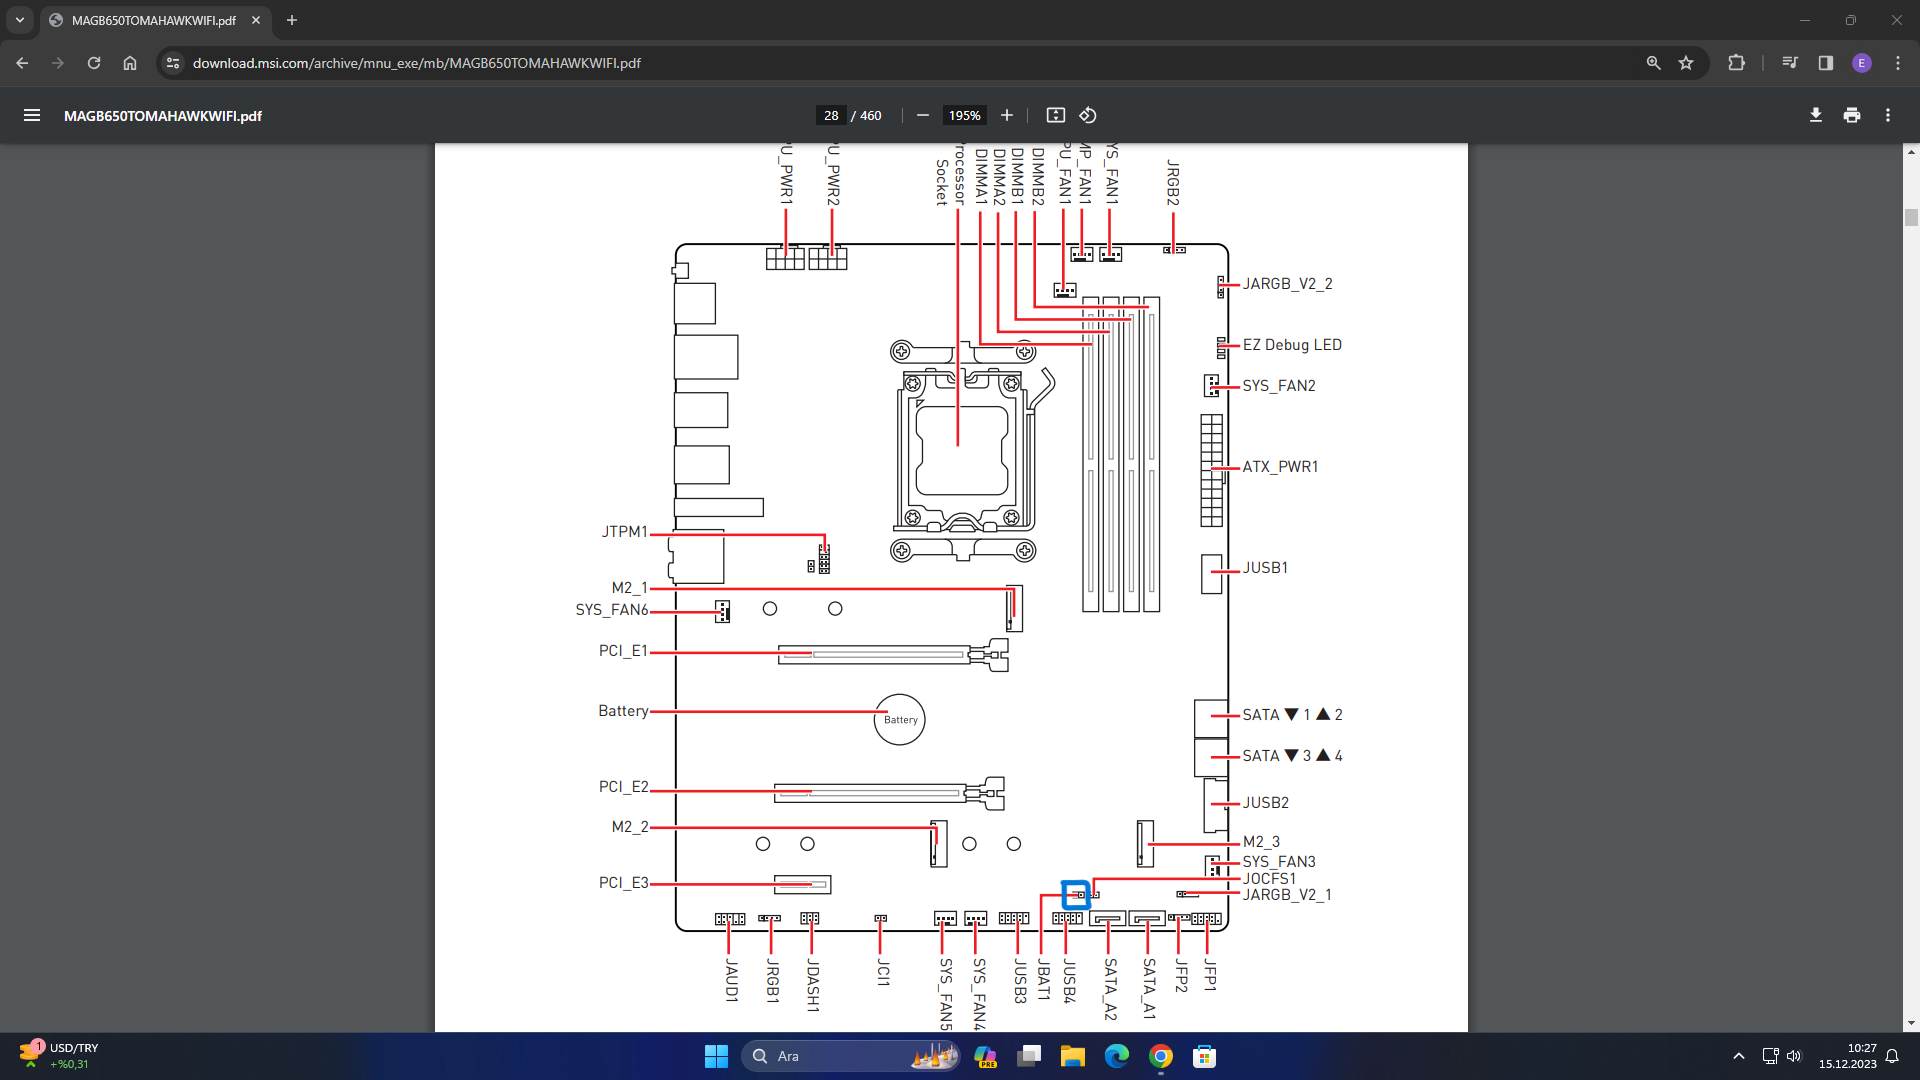Select the MAGB650TOMAHAWKWIFI.pdf tab
This screenshot has width=1920, height=1080.
point(154,20)
